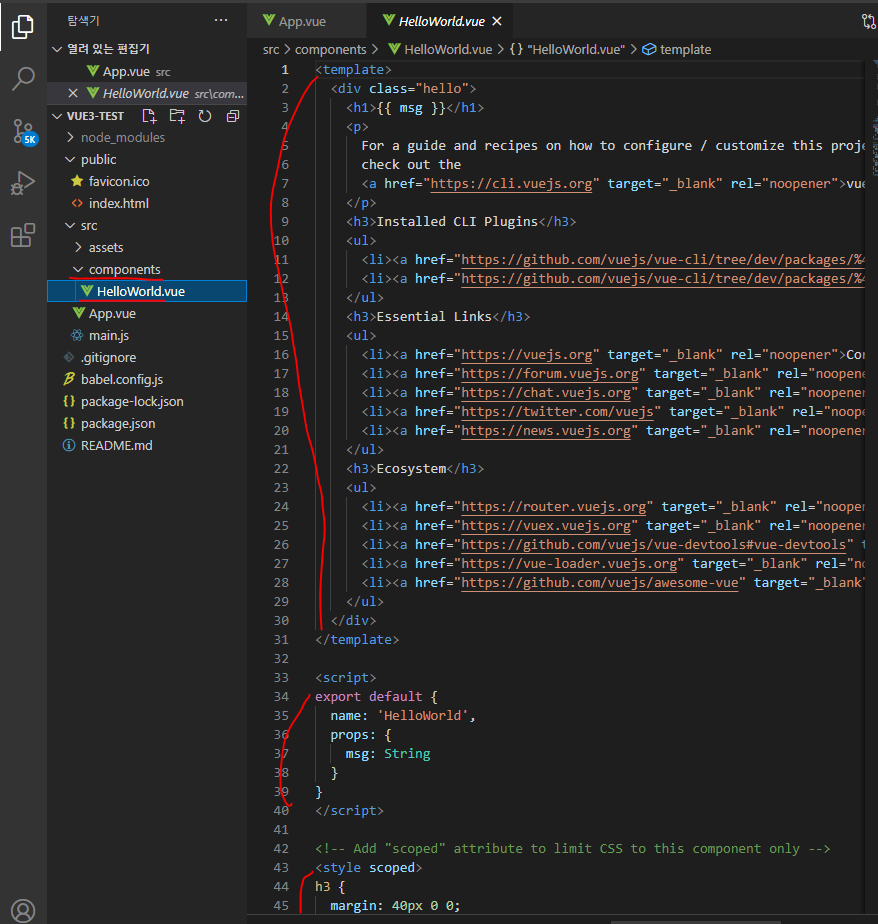Collapse the open editors section

pyautogui.click(x=57, y=49)
